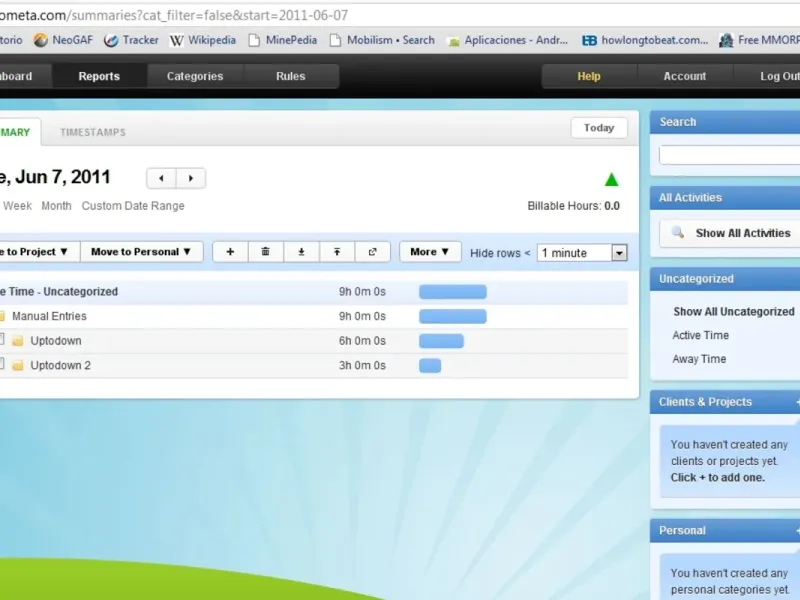Switch to Week view
This screenshot has width=800, height=600.
(17, 206)
